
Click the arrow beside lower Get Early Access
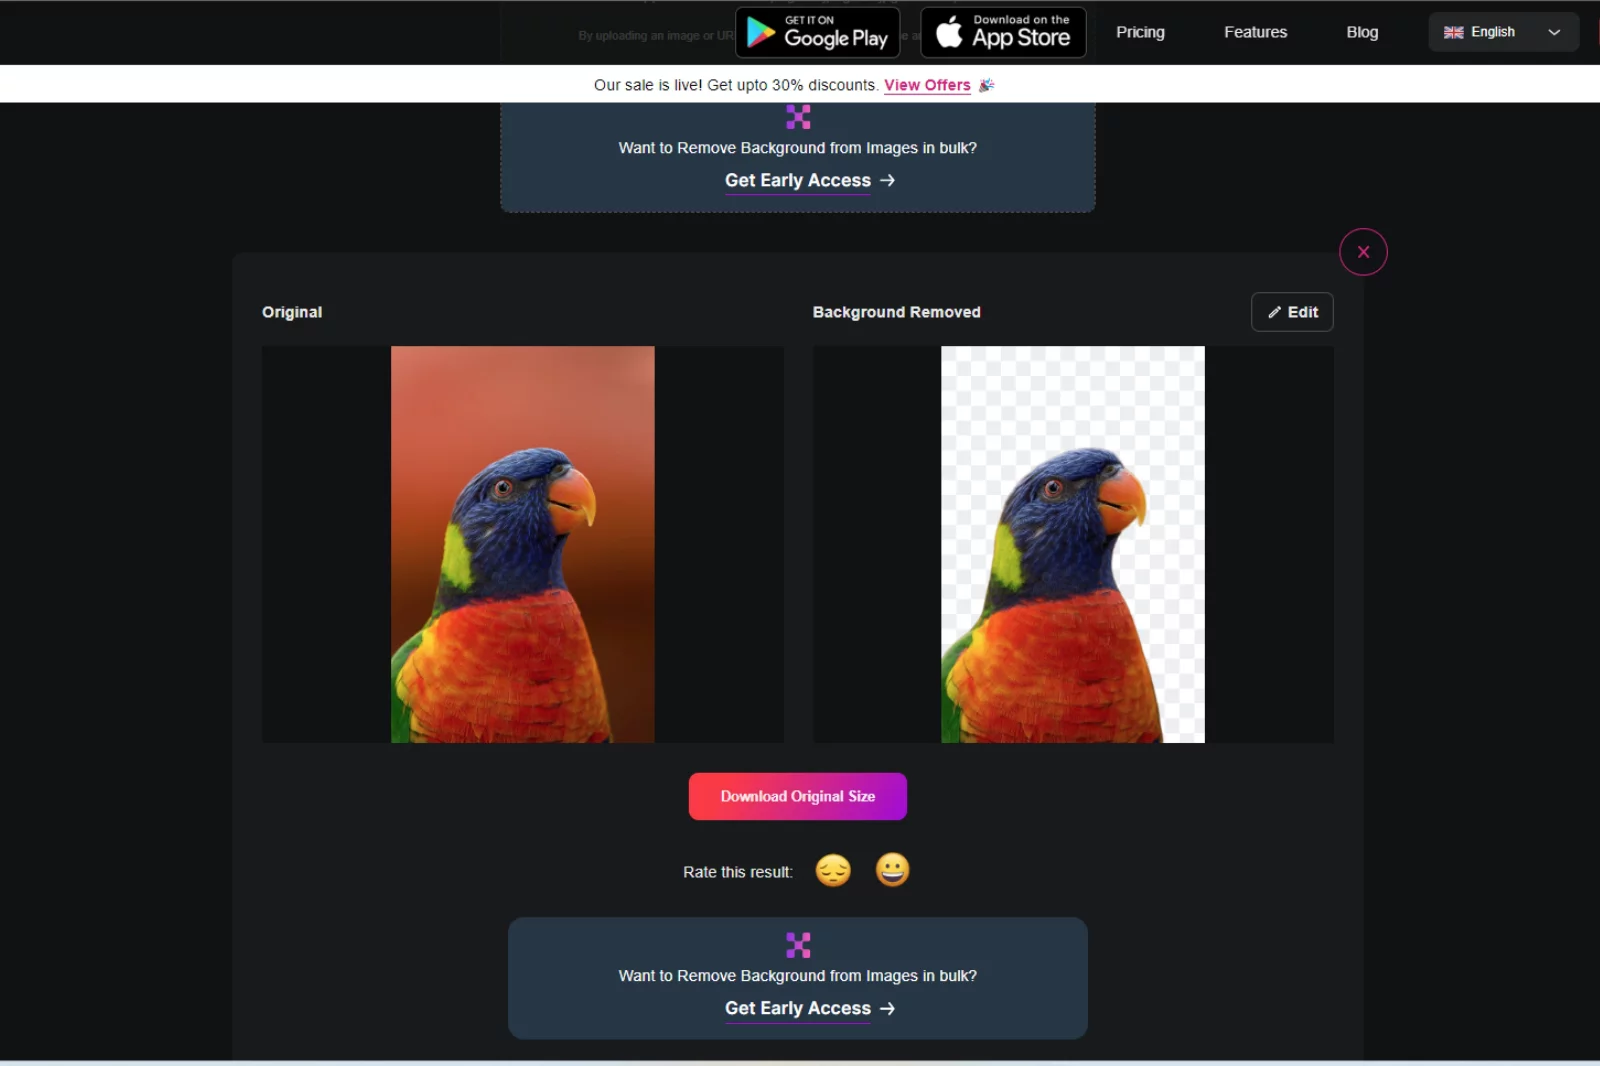tap(887, 1008)
